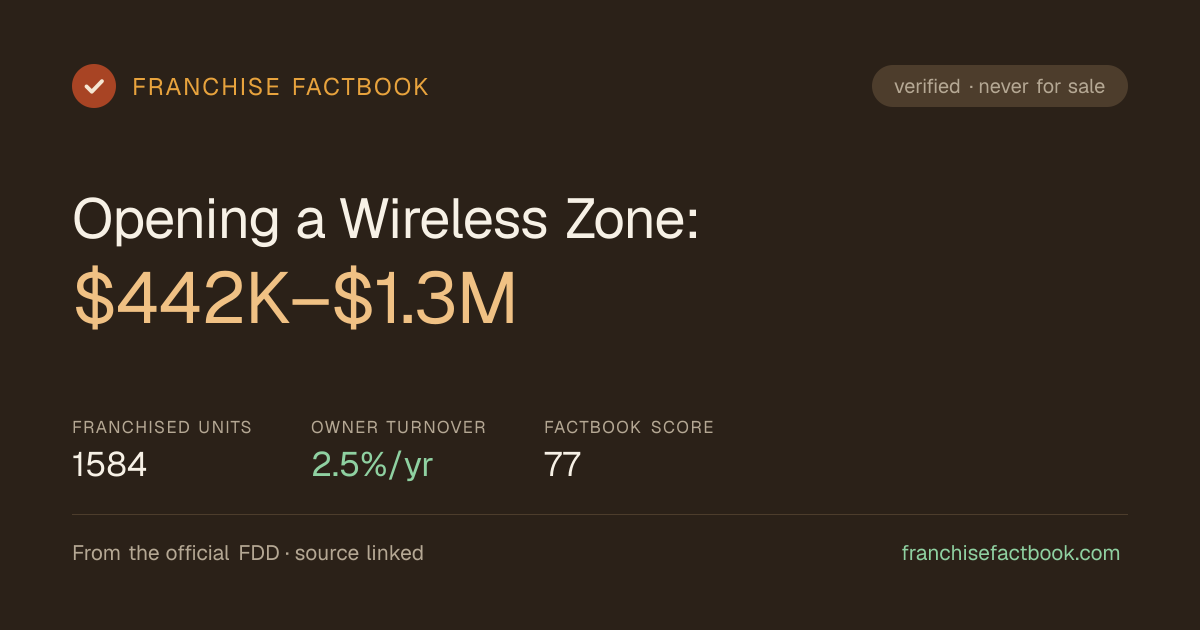1200x630 pixels.
Task: Select the 2.5%/yr turnover value
Action: click(372, 465)
